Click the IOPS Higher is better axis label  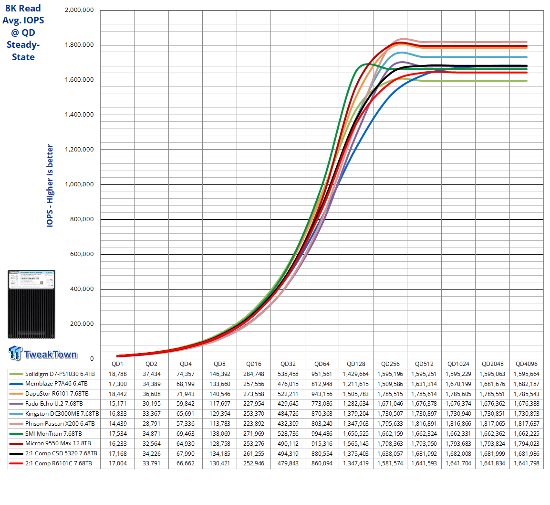click(50, 185)
